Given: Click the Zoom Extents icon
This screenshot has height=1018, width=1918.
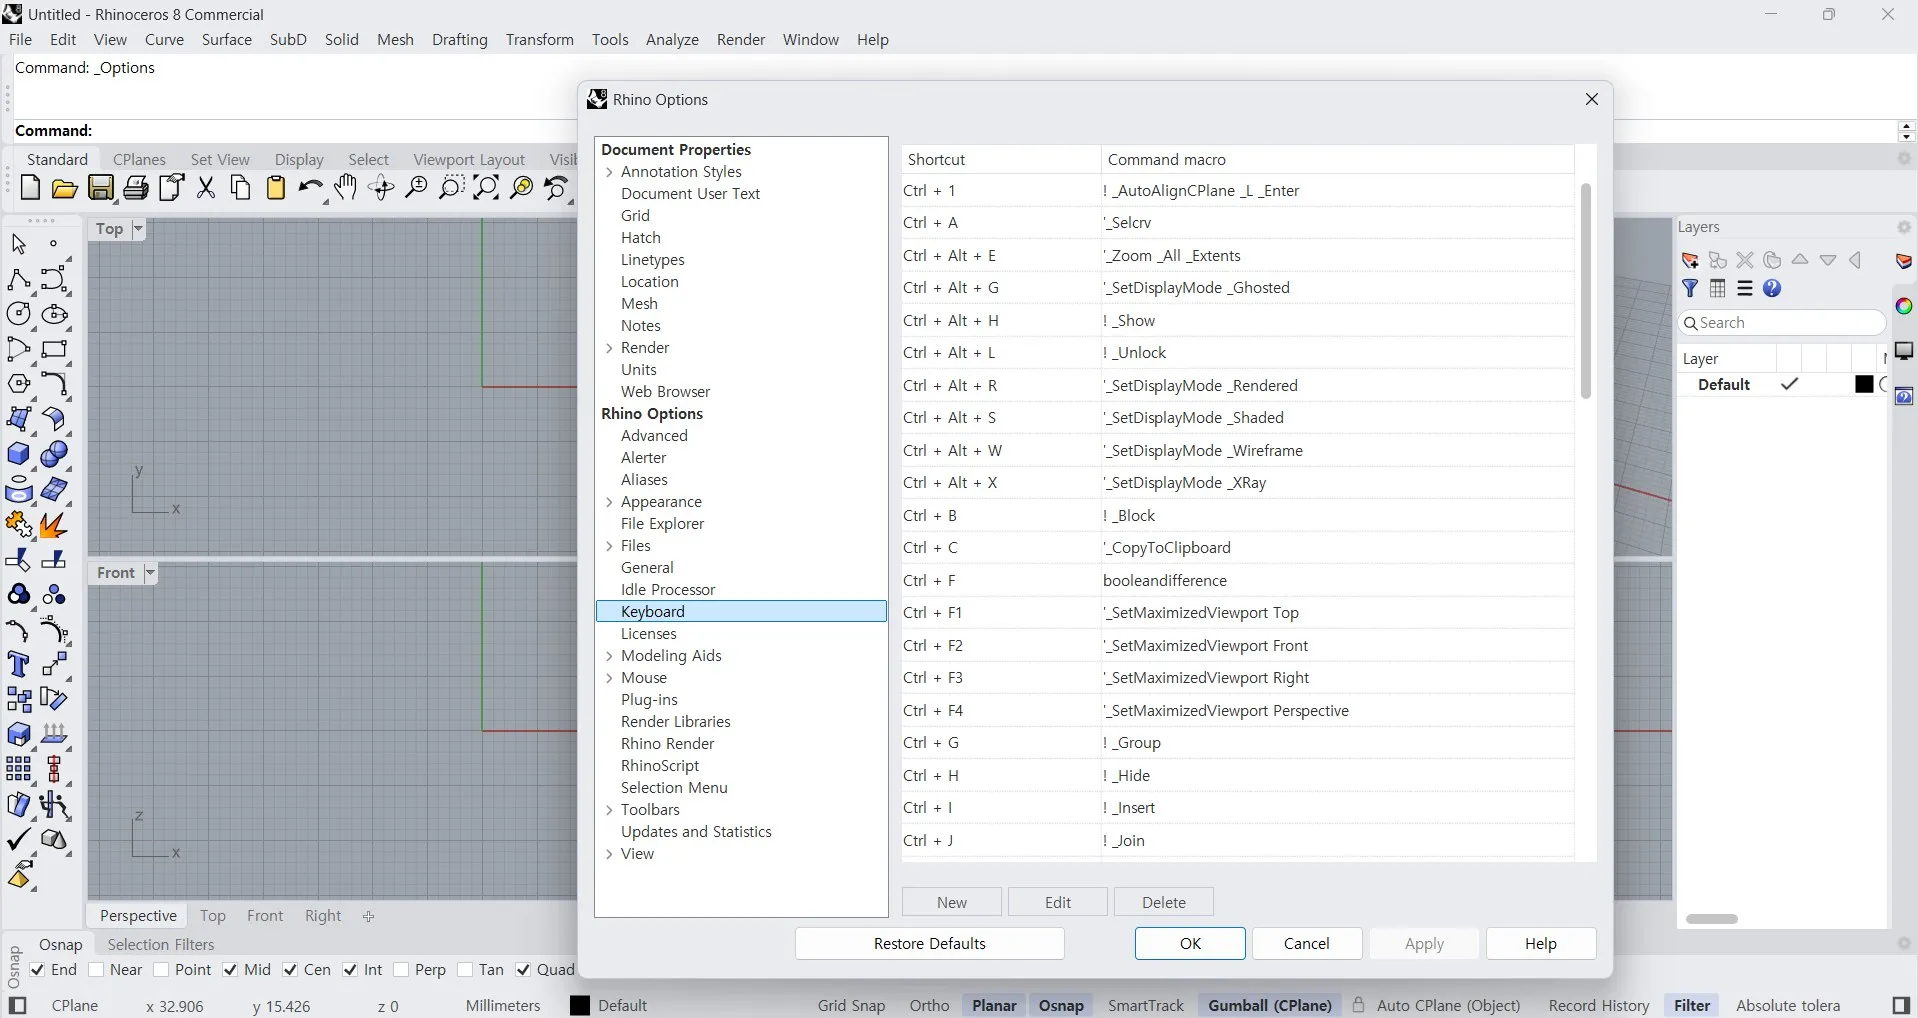Looking at the screenshot, I should tap(486, 188).
